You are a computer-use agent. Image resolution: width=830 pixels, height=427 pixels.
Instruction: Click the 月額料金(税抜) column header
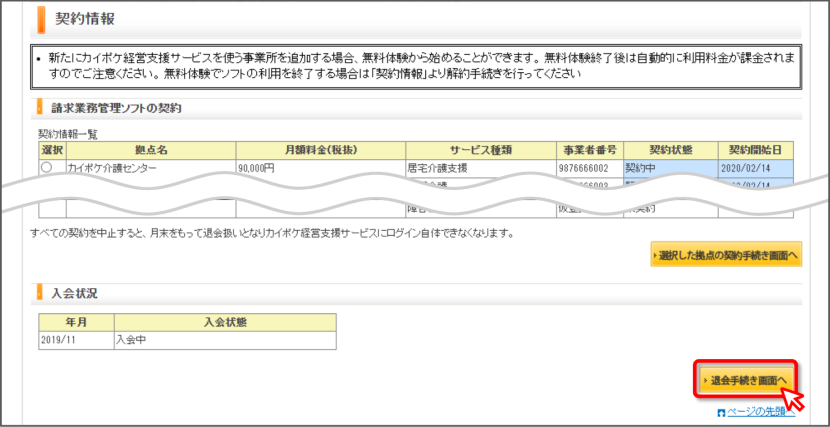[x=321, y=150]
